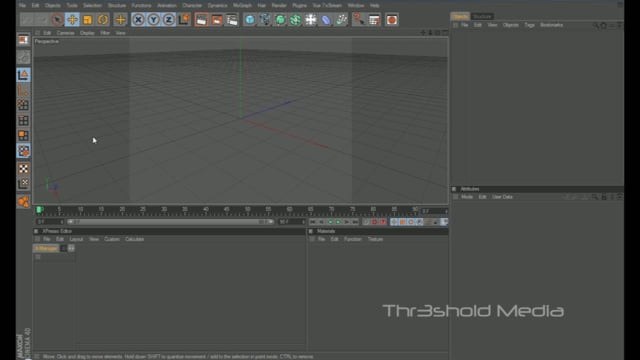Toggle scale keyframe recording icon

click(x=402, y=222)
